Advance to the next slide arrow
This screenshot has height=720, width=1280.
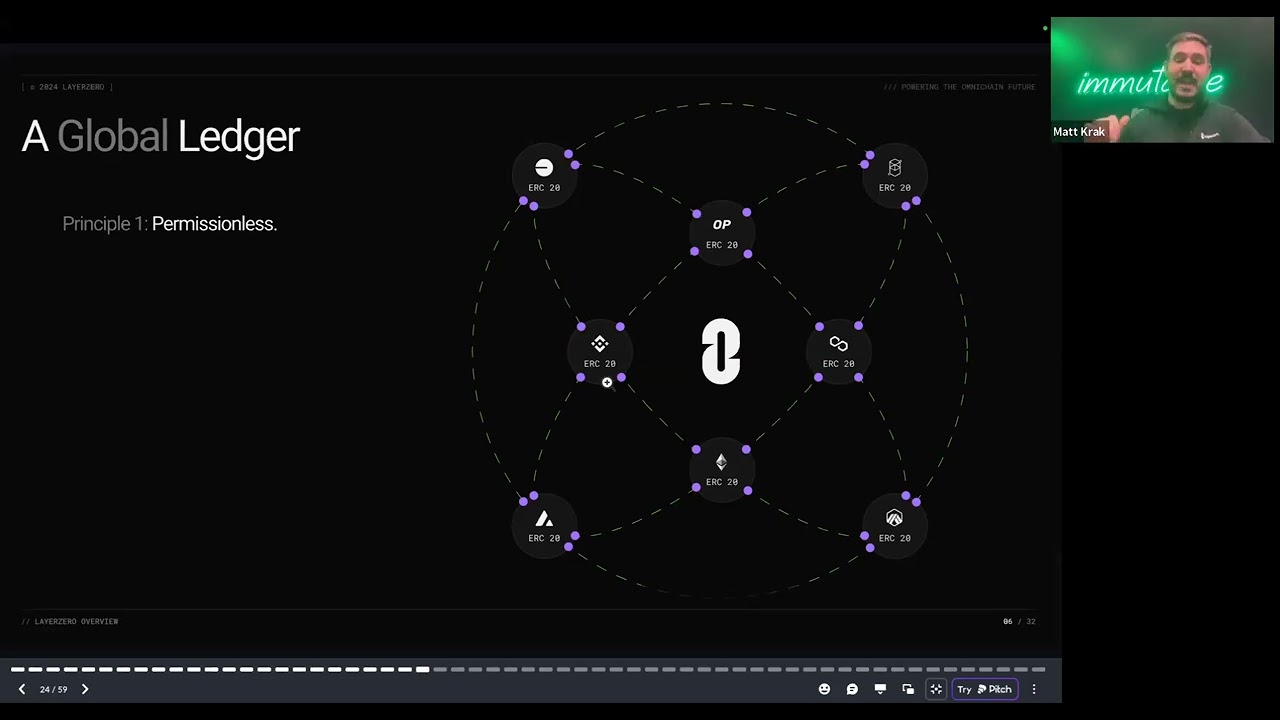pyautogui.click(x=85, y=689)
